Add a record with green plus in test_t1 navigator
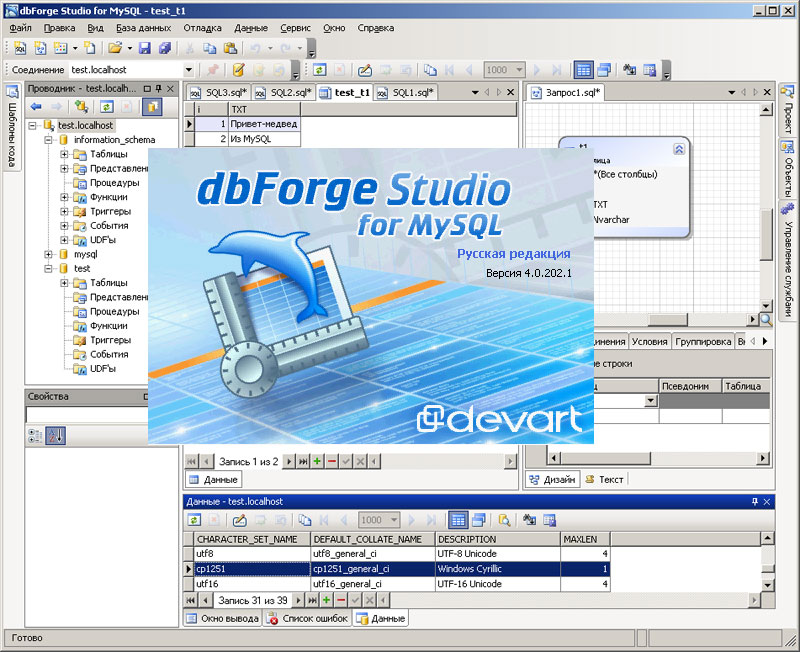This screenshot has width=800, height=652. [x=317, y=461]
